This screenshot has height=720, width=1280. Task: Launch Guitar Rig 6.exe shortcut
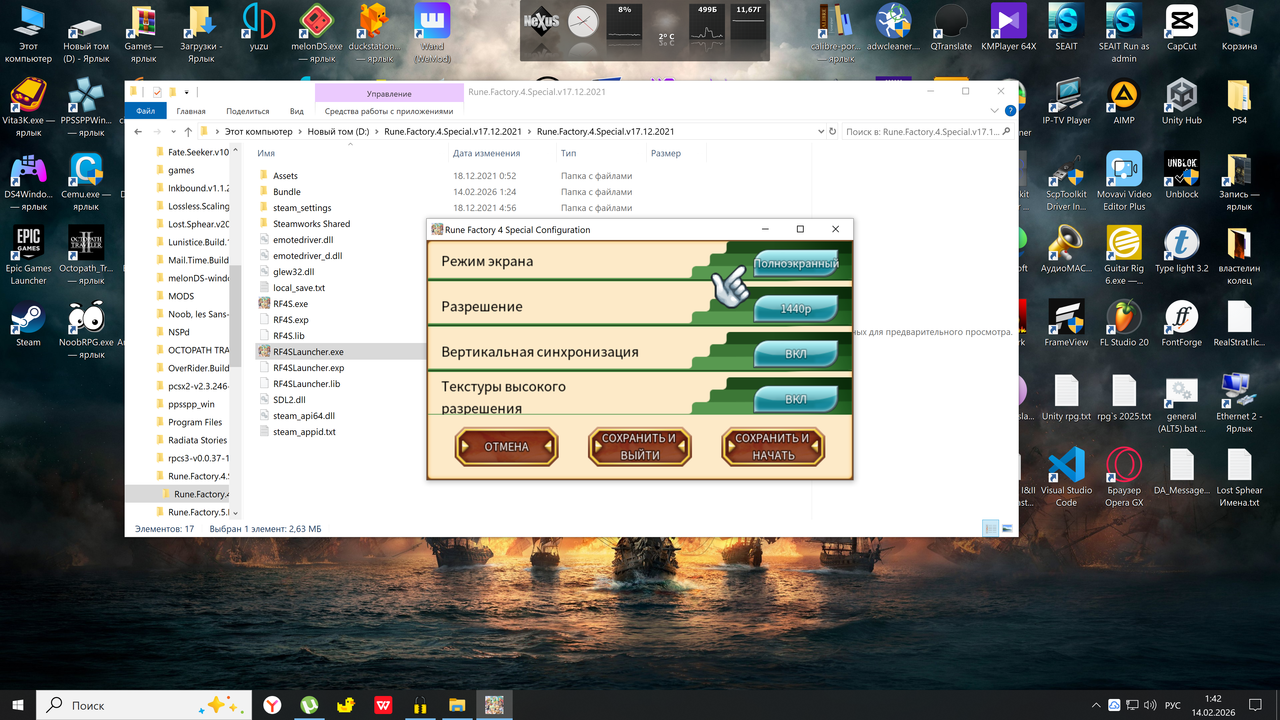click(x=1124, y=255)
